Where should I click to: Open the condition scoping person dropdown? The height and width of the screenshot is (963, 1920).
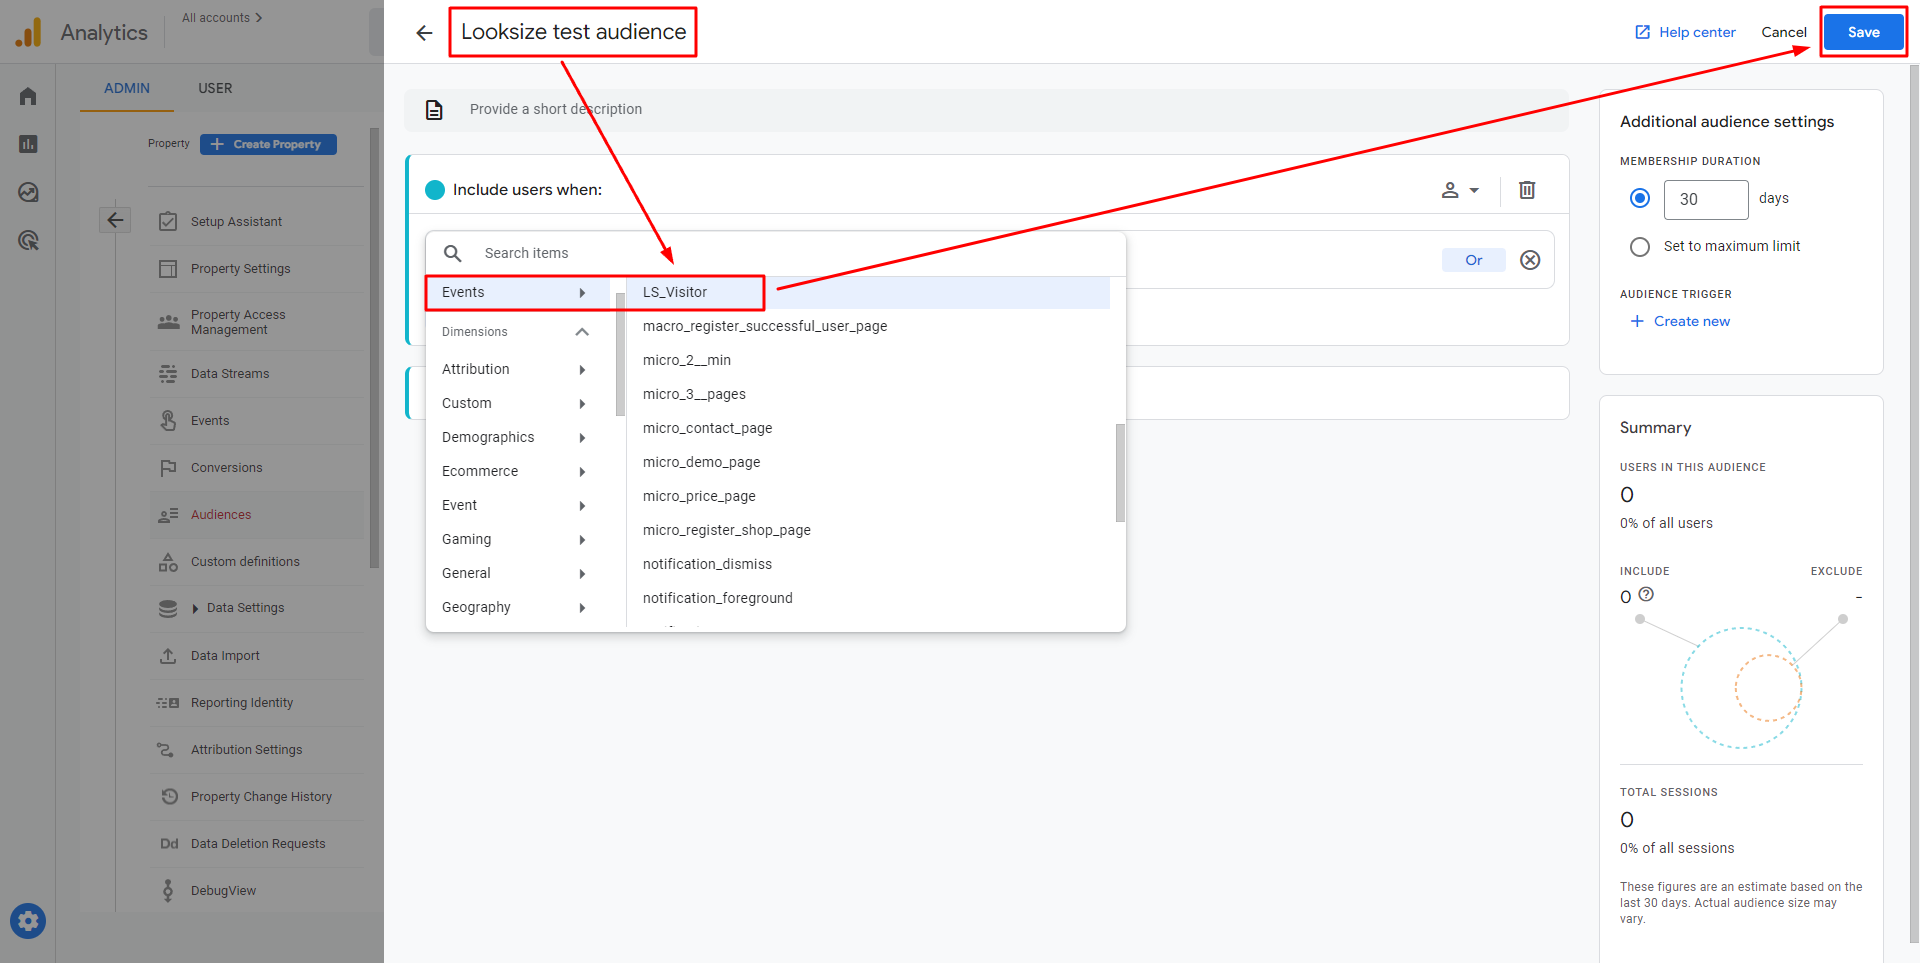coord(1459,190)
